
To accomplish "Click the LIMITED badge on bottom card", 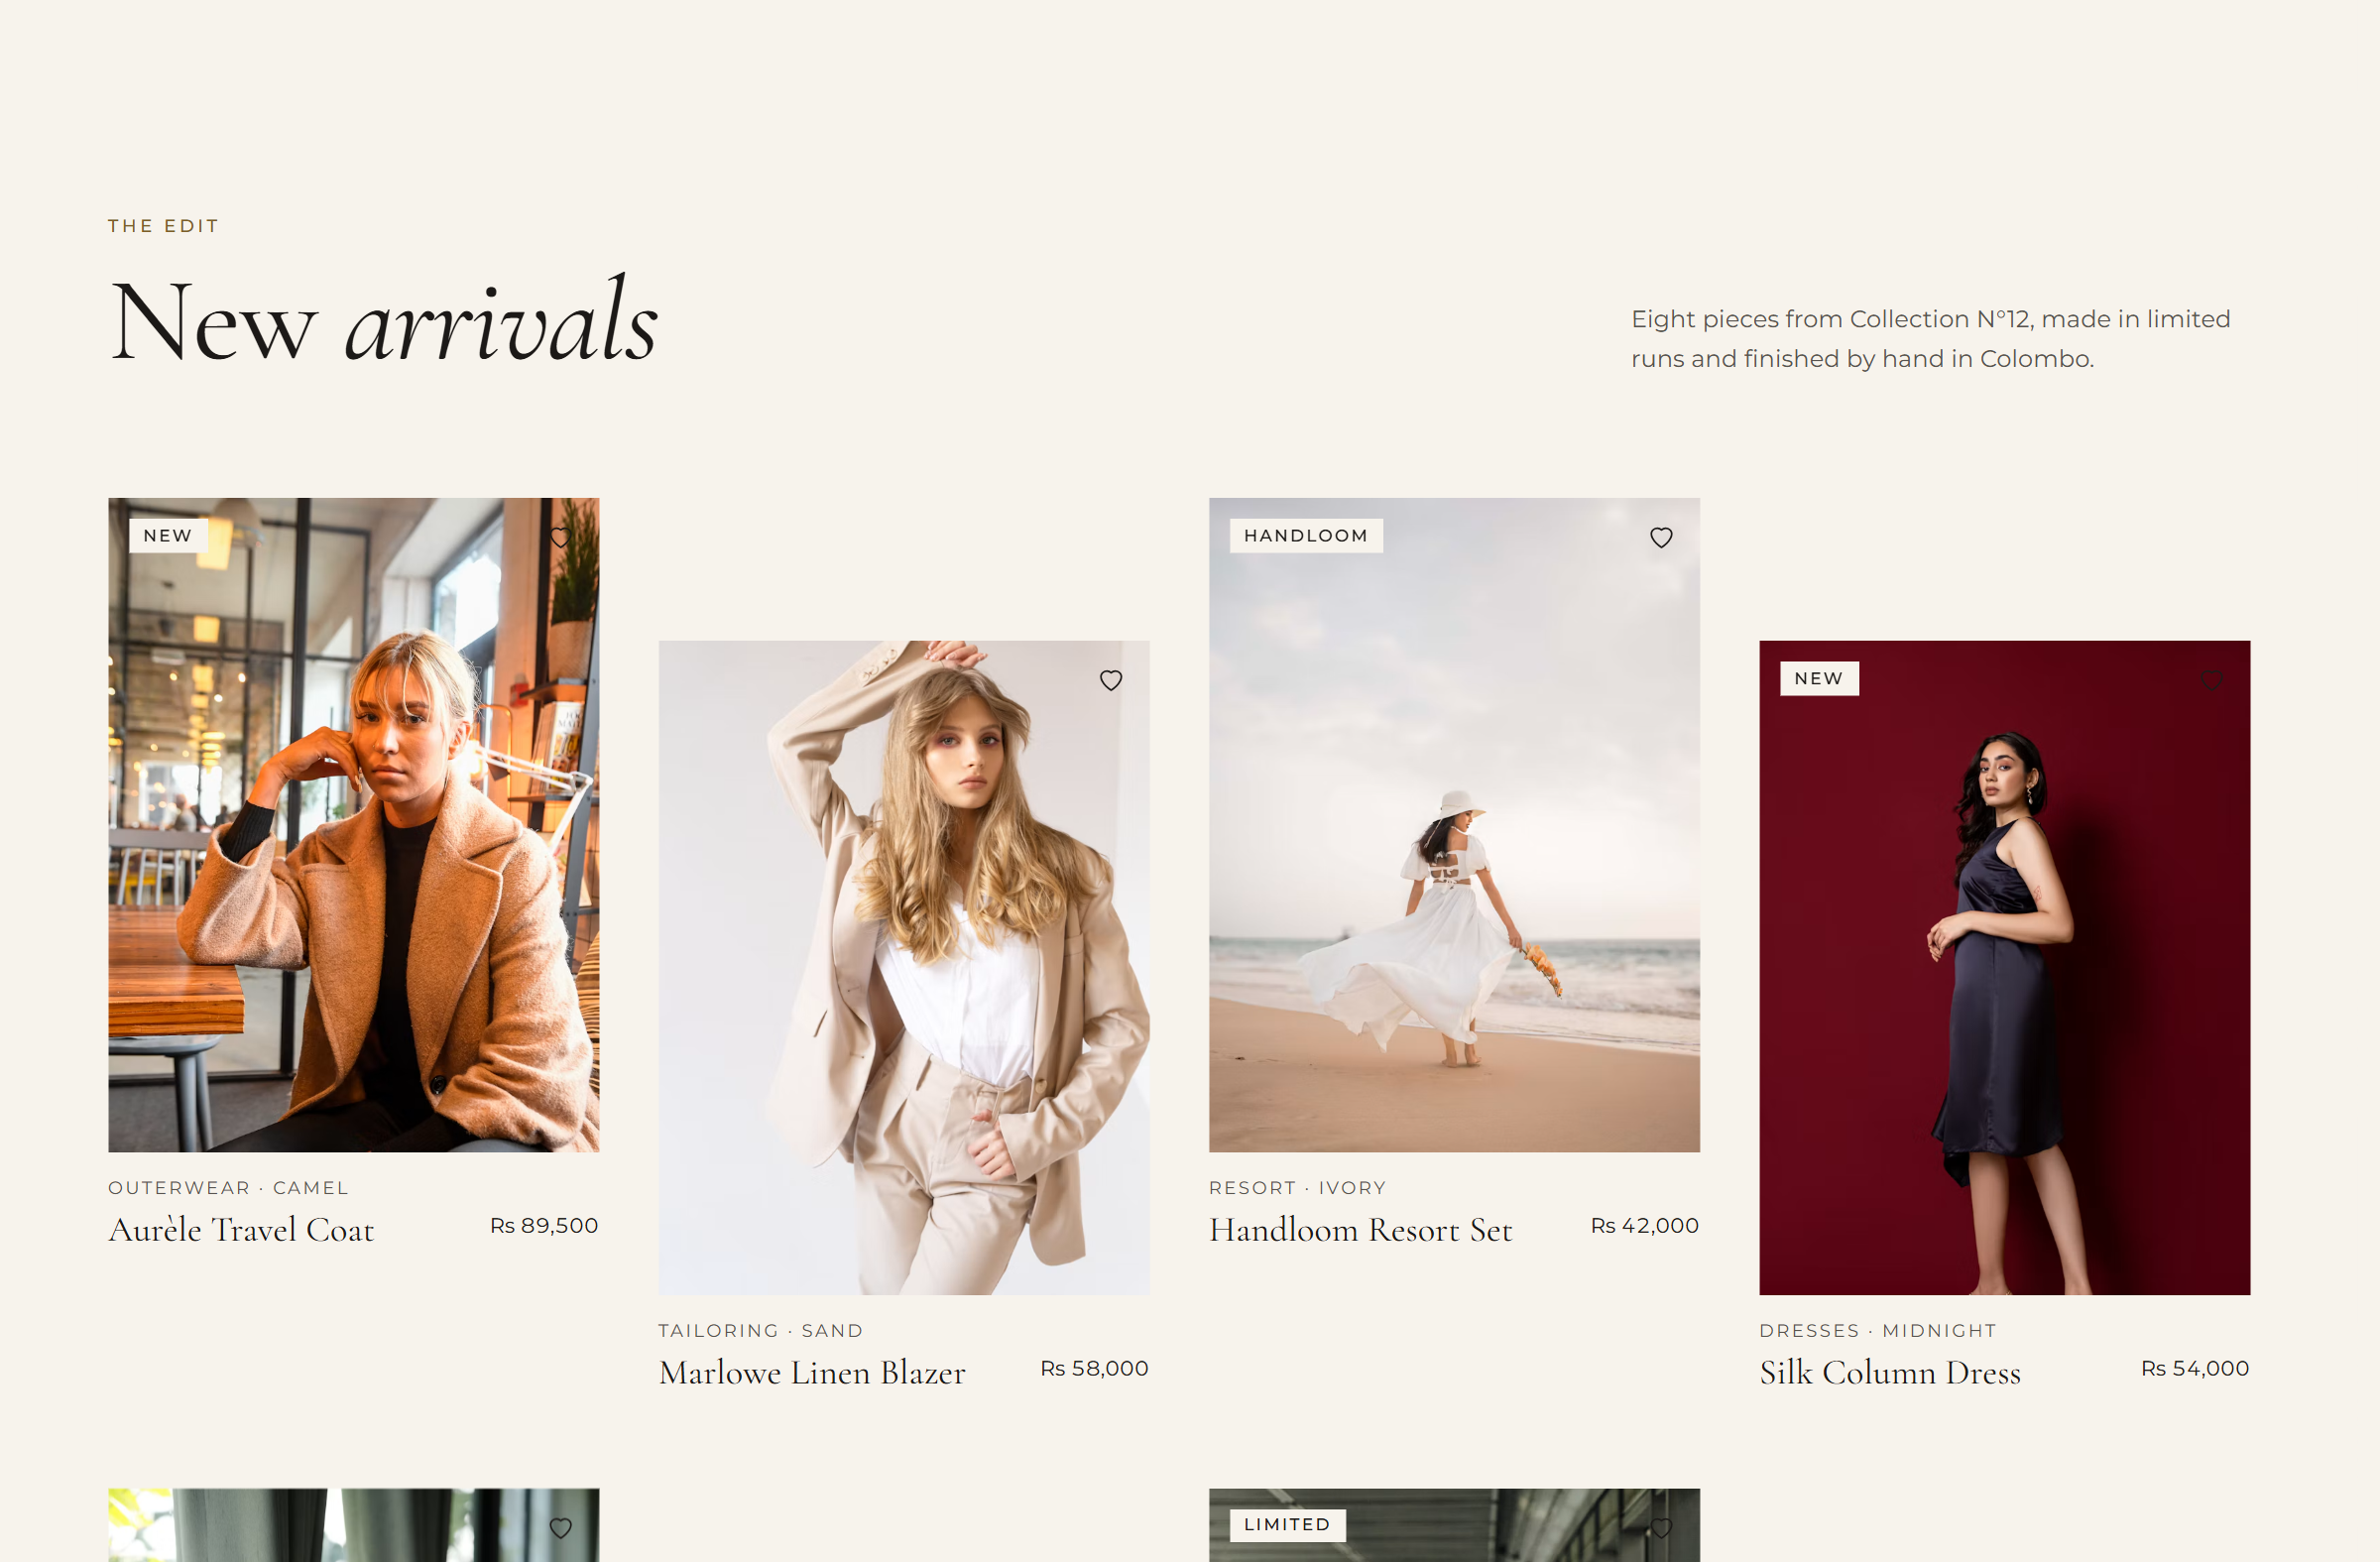I will (1287, 1525).
